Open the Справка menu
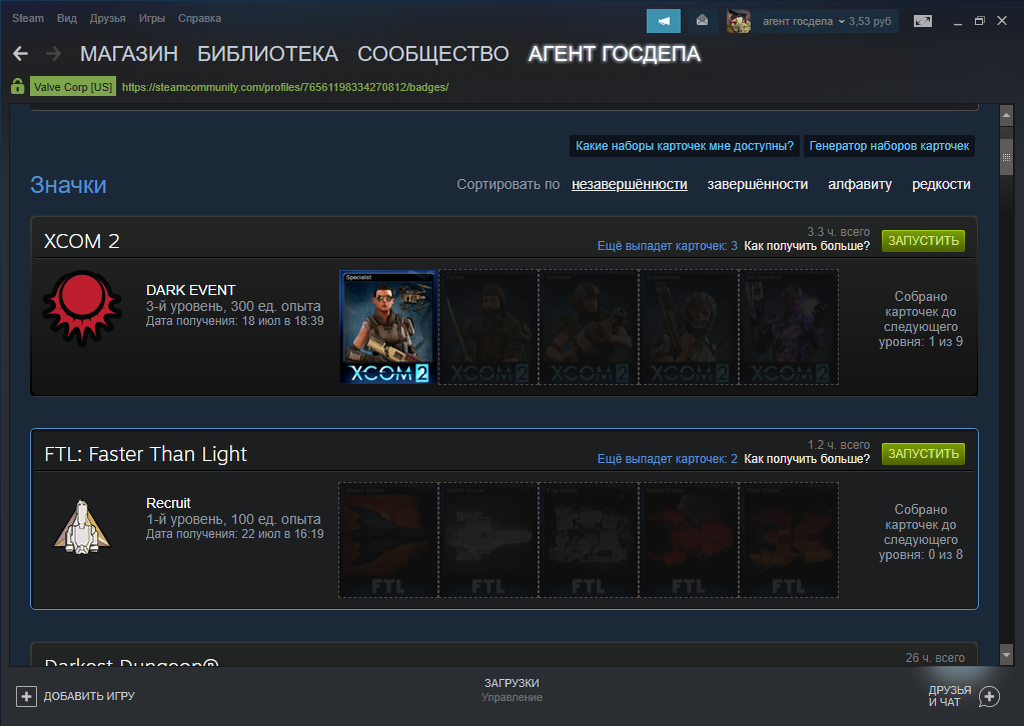Viewport: 1024px width, 726px height. coord(199,18)
